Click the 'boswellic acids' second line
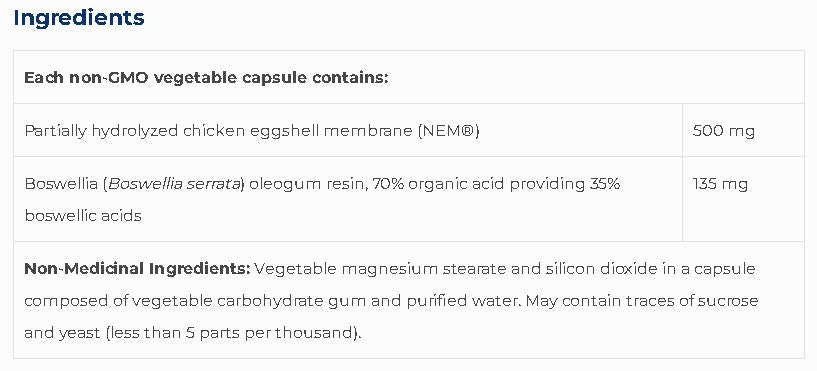This screenshot has width=817, height=371. pyautogui.click(x=83, y=215)
